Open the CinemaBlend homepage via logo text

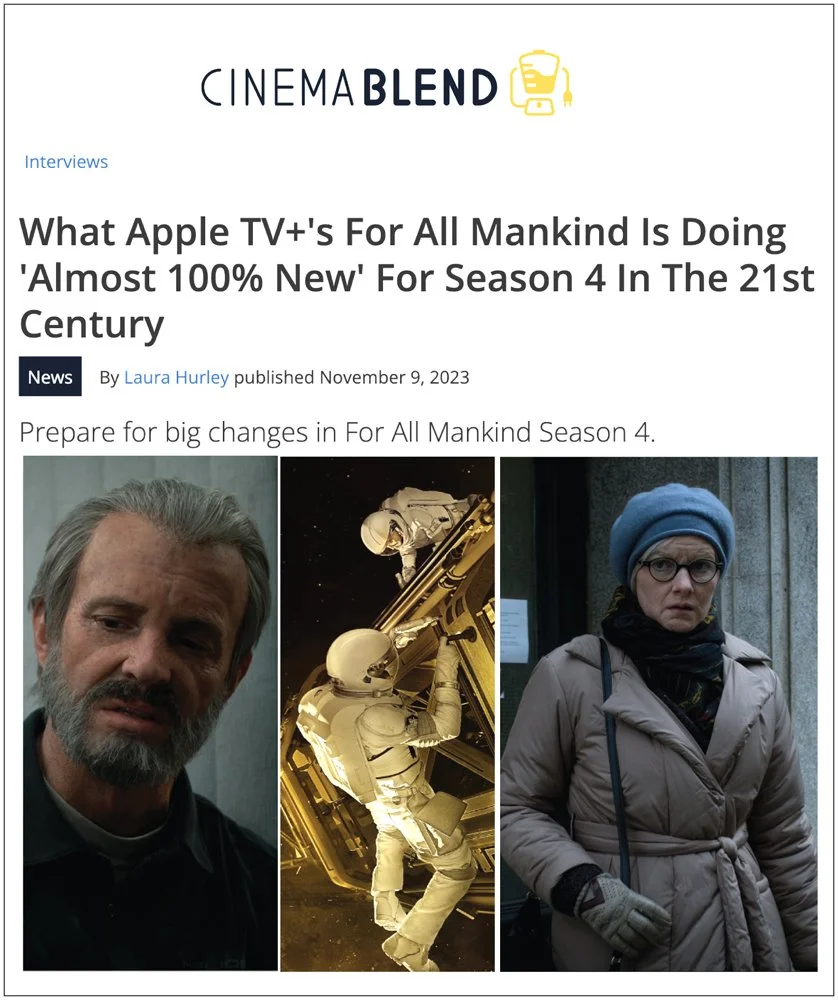click(349, 87)
